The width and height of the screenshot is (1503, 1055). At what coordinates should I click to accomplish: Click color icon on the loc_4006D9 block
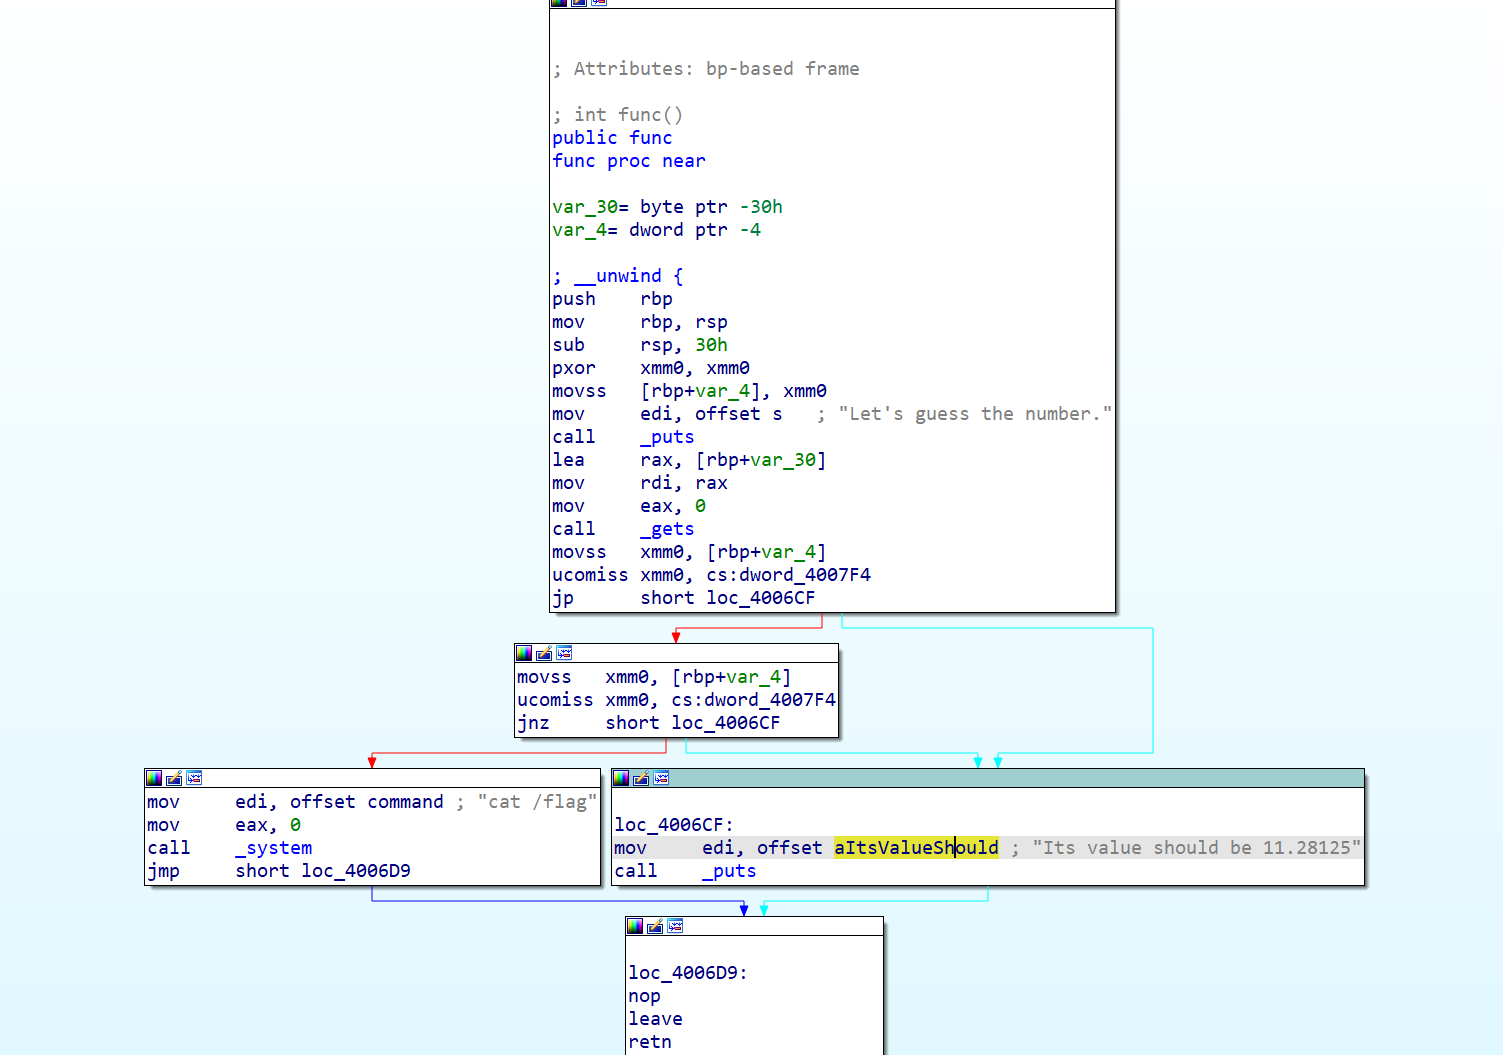tap(635, 926)
